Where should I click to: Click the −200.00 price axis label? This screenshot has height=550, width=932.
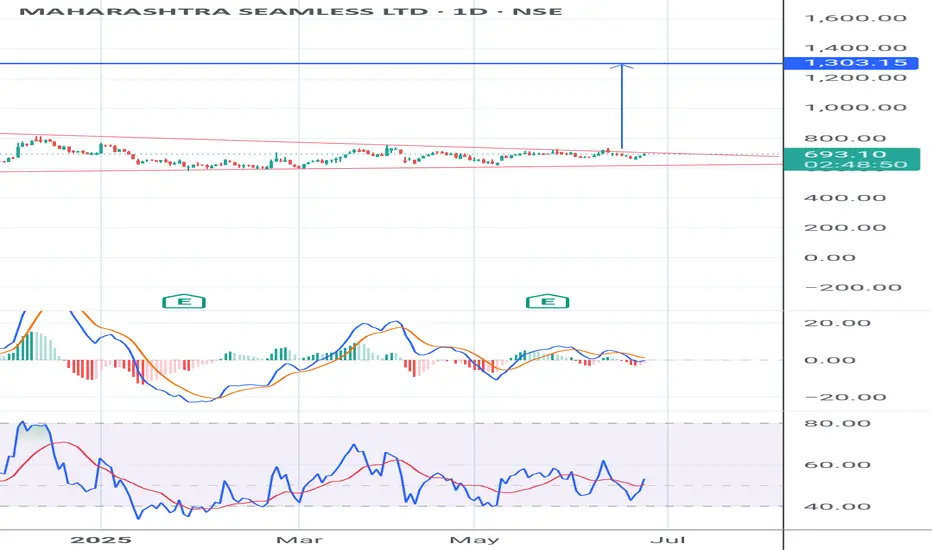pos(853,288)
